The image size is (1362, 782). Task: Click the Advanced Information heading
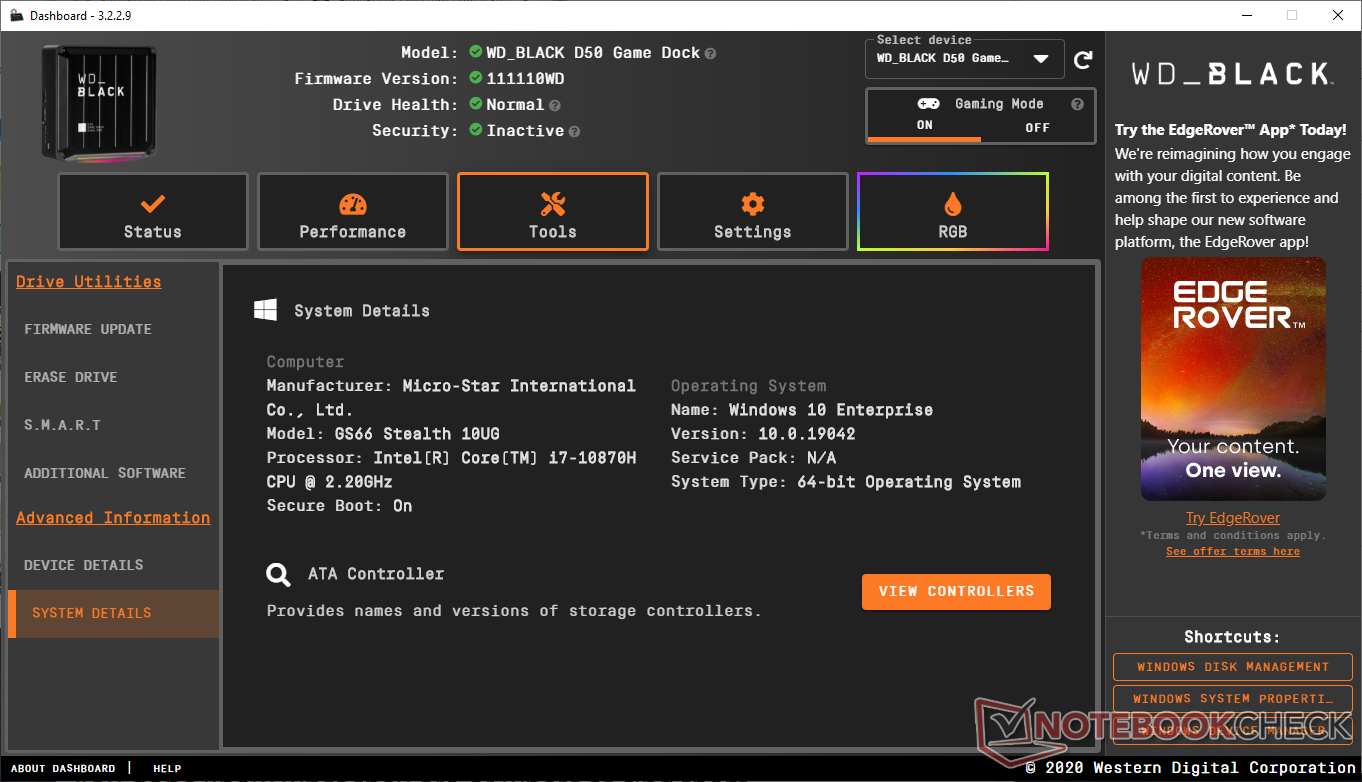113,518
